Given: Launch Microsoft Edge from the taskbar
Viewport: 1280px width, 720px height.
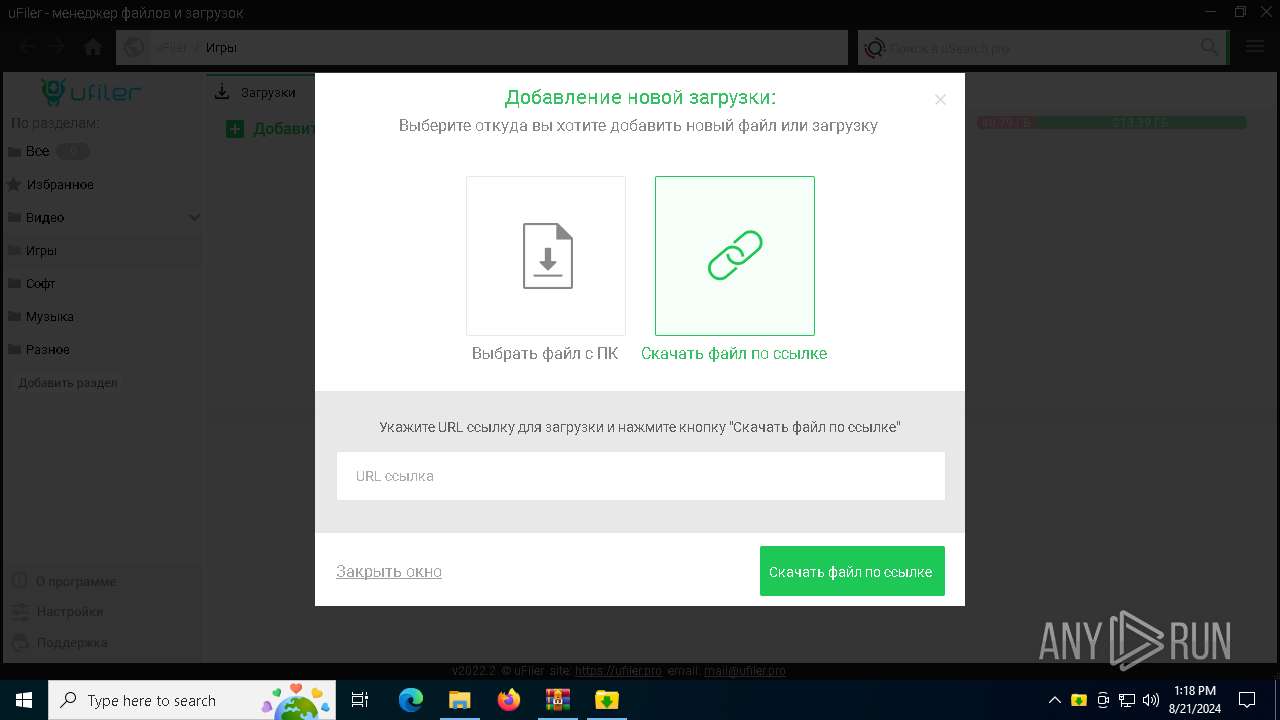Looking at the screenshot, I should 411,700.
